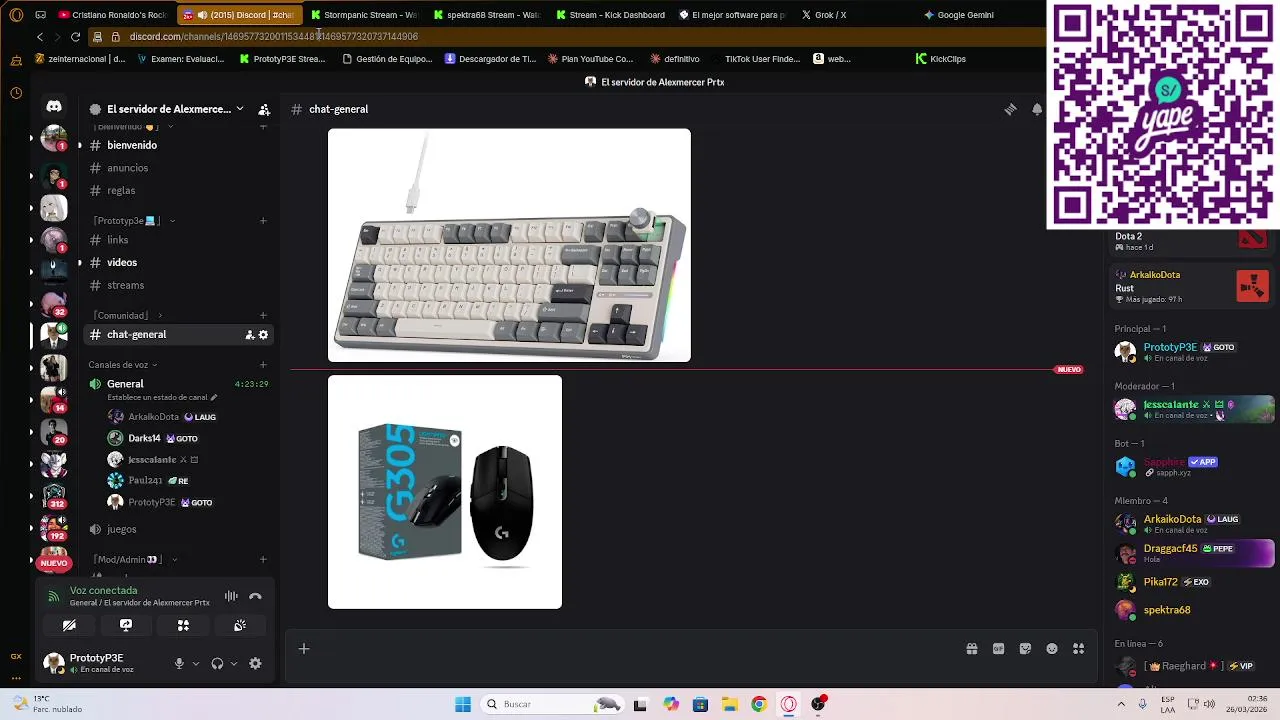Open Logitech G305 mouse image

point(445,492)
